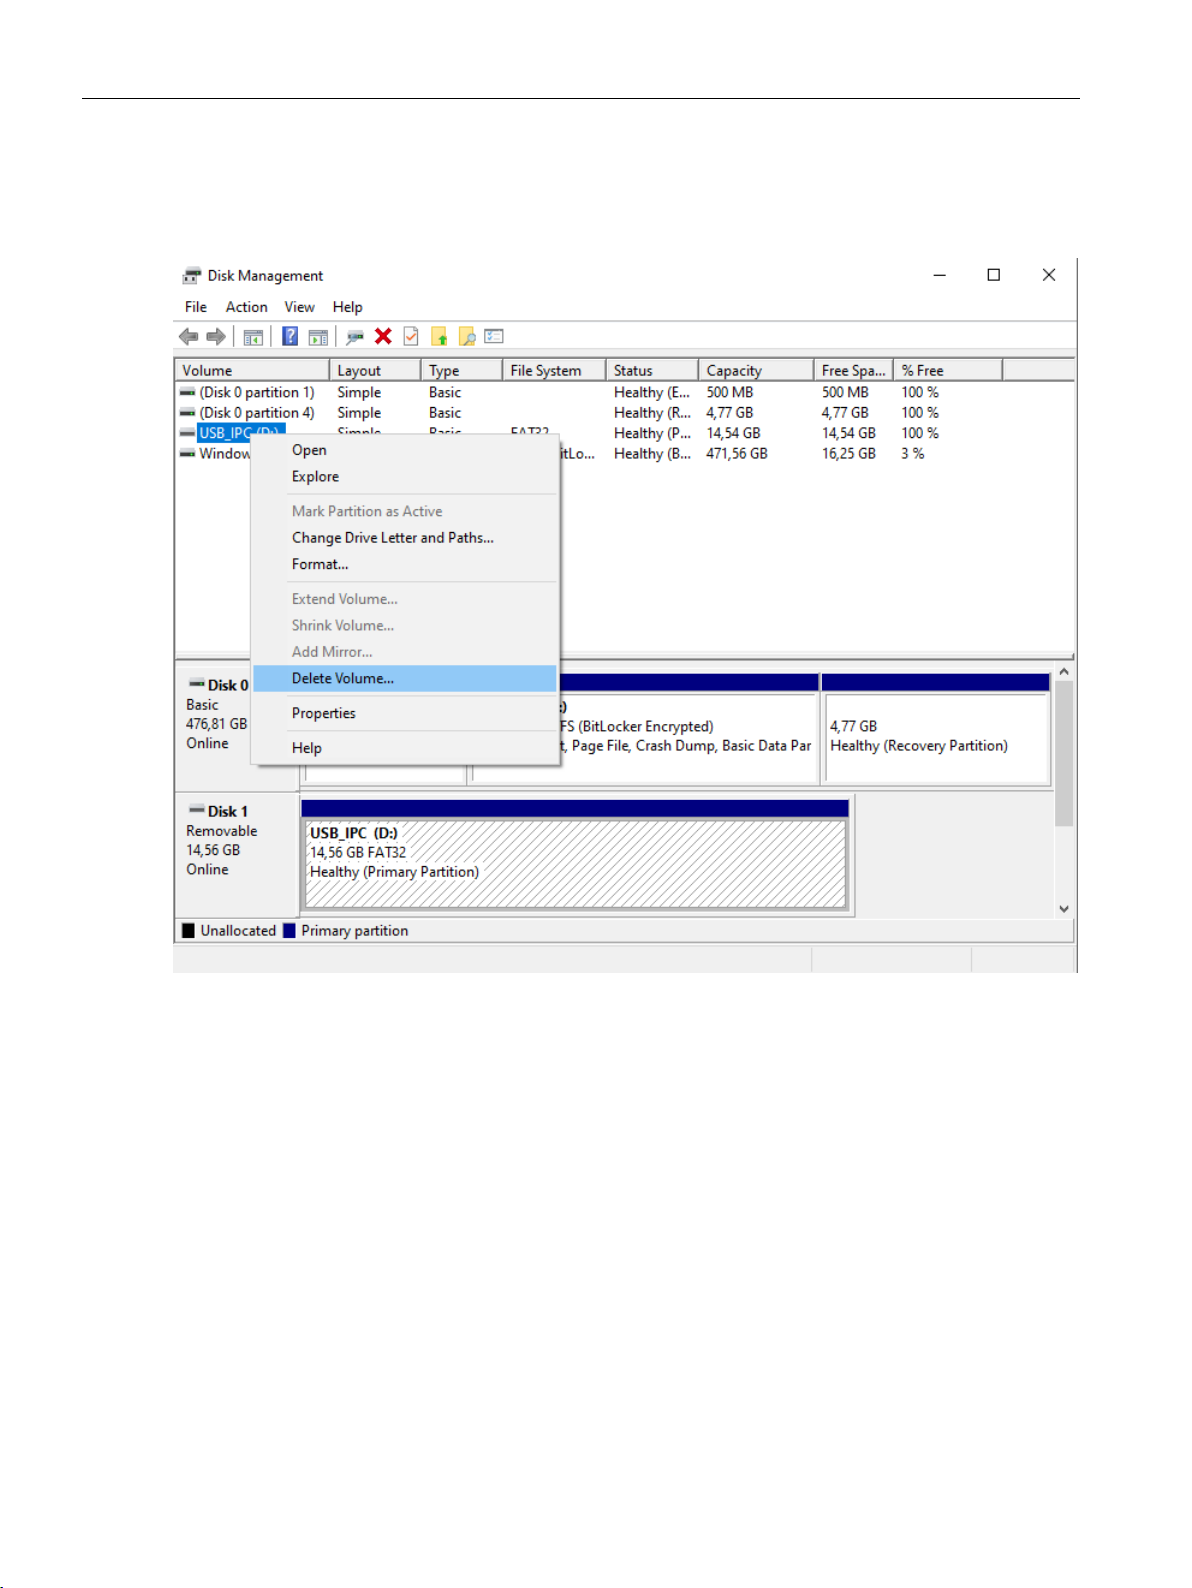The height and width of the screenshot is (1588, 1192).
Task: Click the Back arrow toolbar icon
Action: point(188,337)
